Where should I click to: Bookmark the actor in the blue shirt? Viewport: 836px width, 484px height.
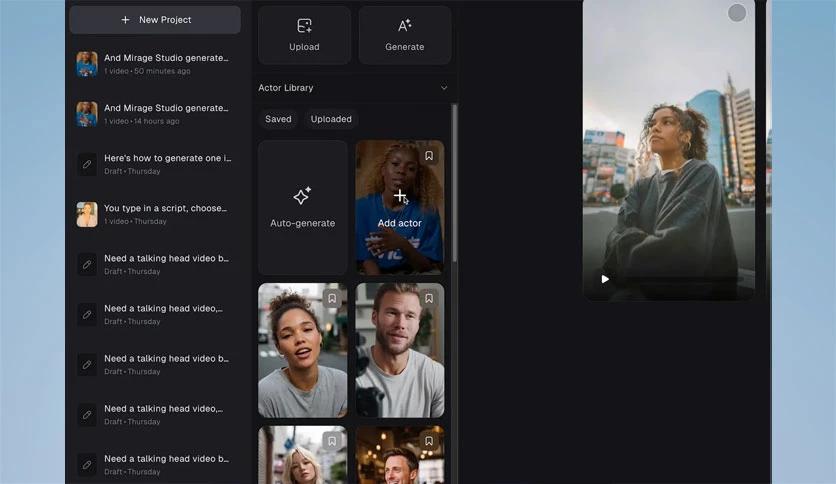point(429,156)
